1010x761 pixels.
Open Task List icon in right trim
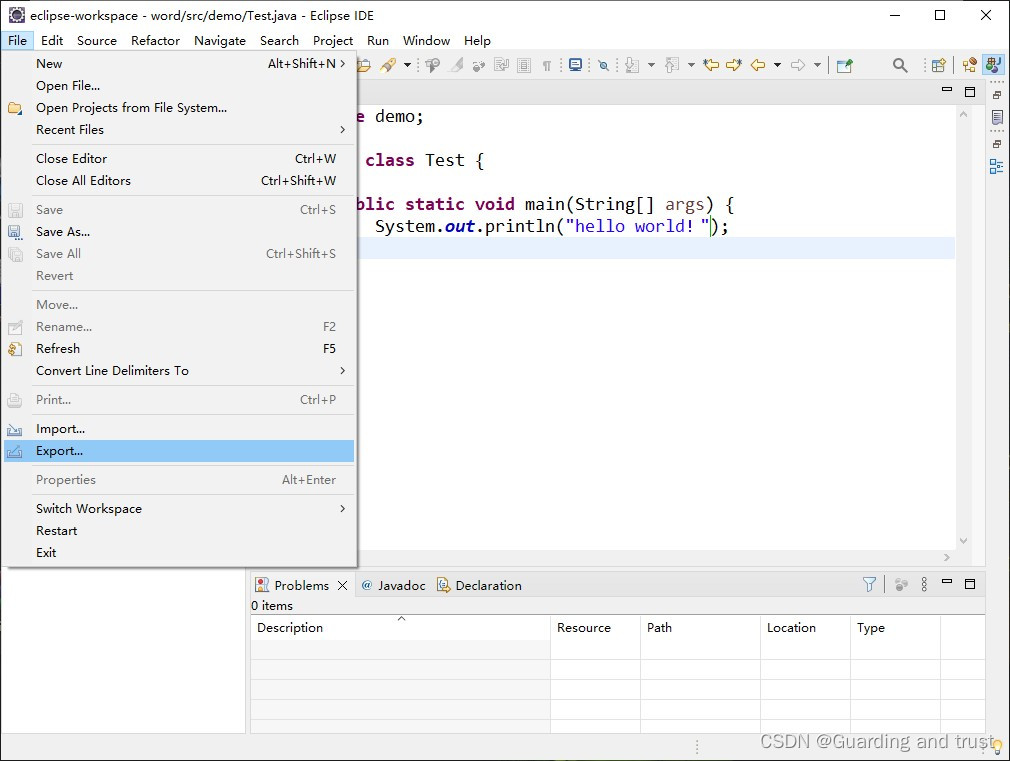[997, 117]
